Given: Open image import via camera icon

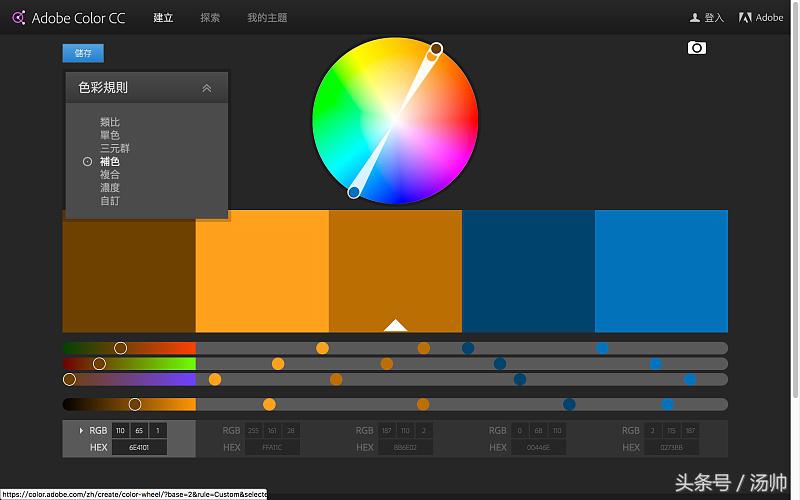Looking at the screenshot, I should click(x=696, y=48).
